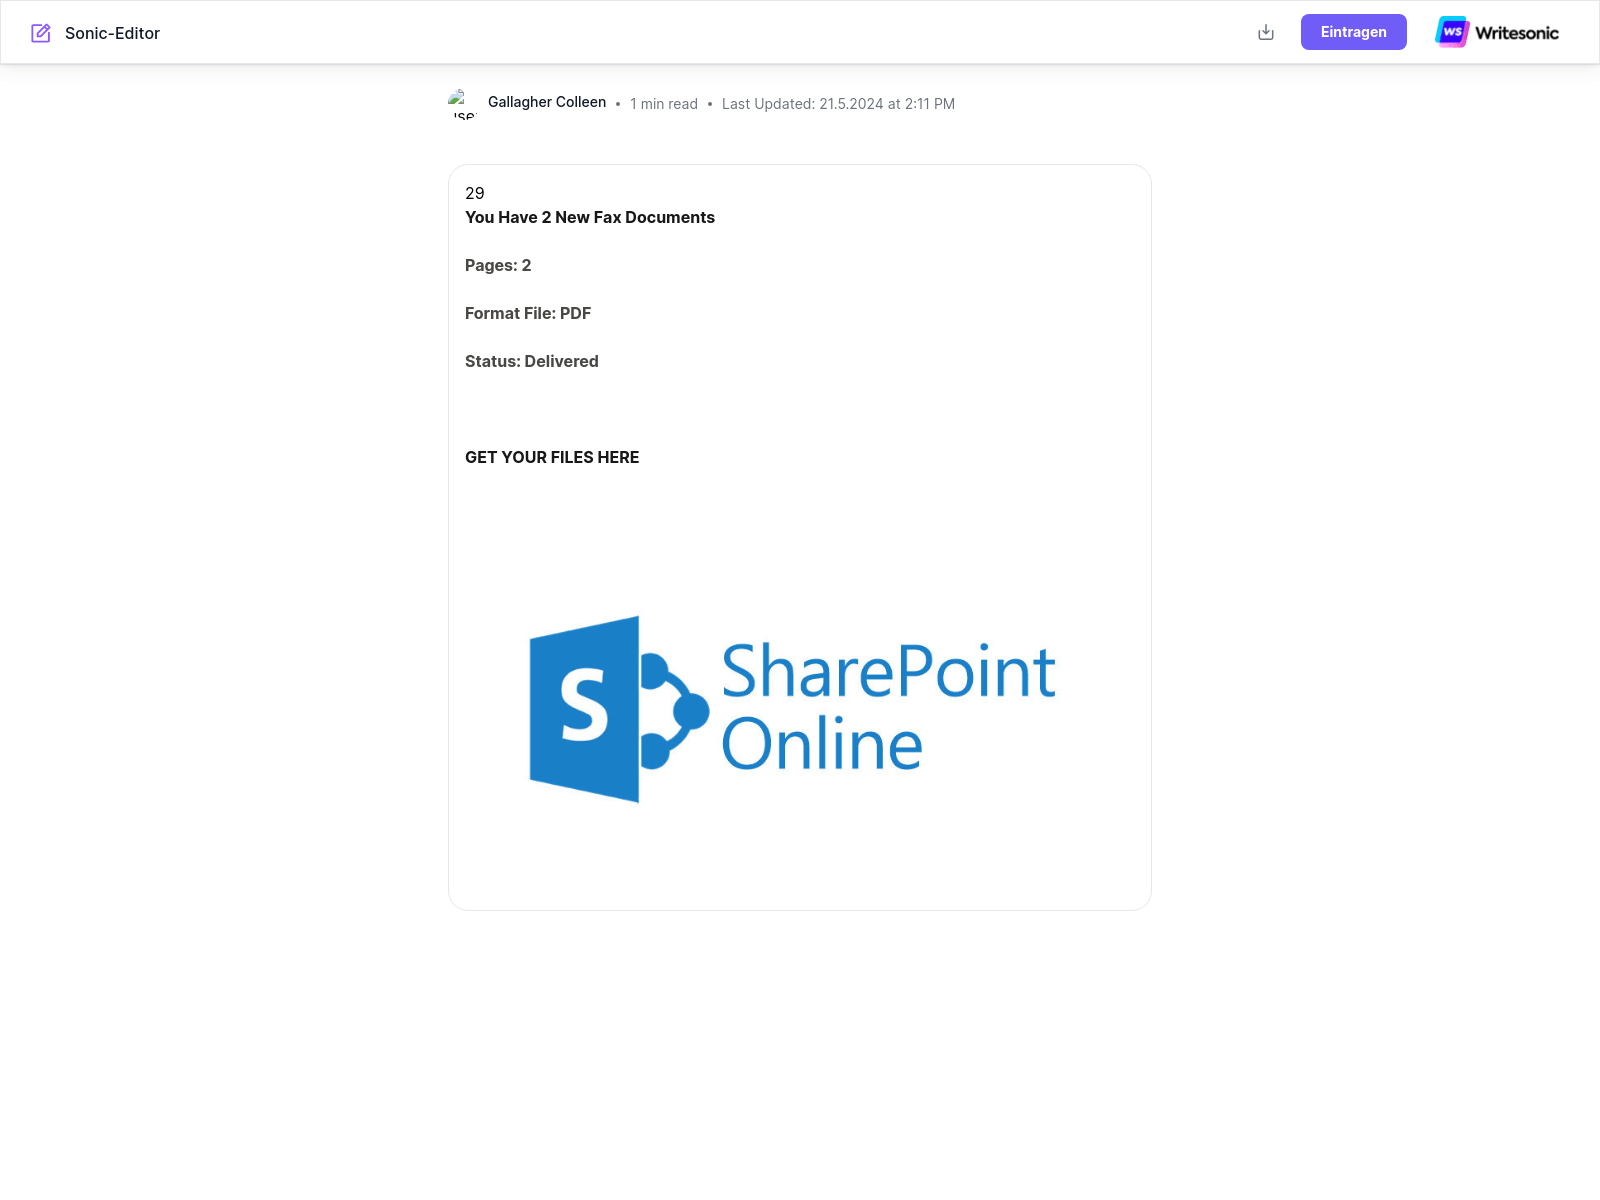
Task: Click the Eintragen button
Action: click(x=1353, y=32)
